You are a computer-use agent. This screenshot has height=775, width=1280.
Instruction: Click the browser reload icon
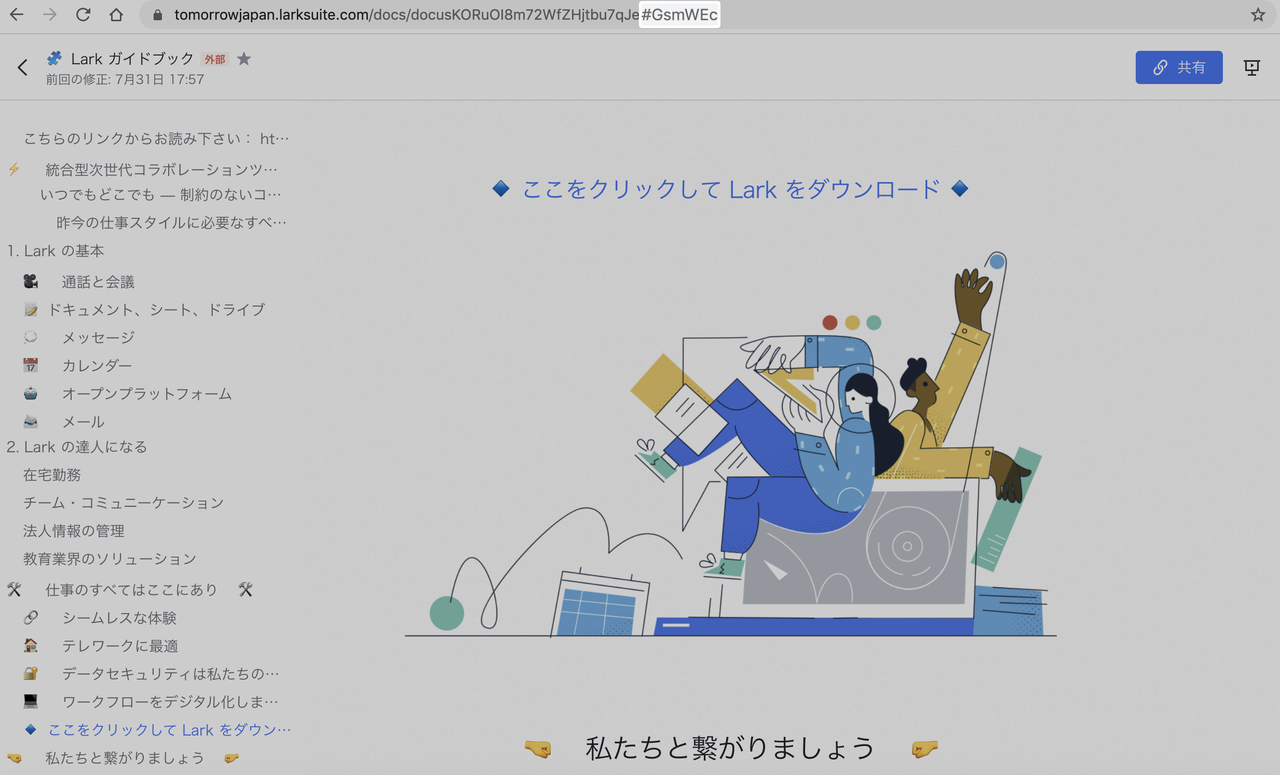click(83, 15)
